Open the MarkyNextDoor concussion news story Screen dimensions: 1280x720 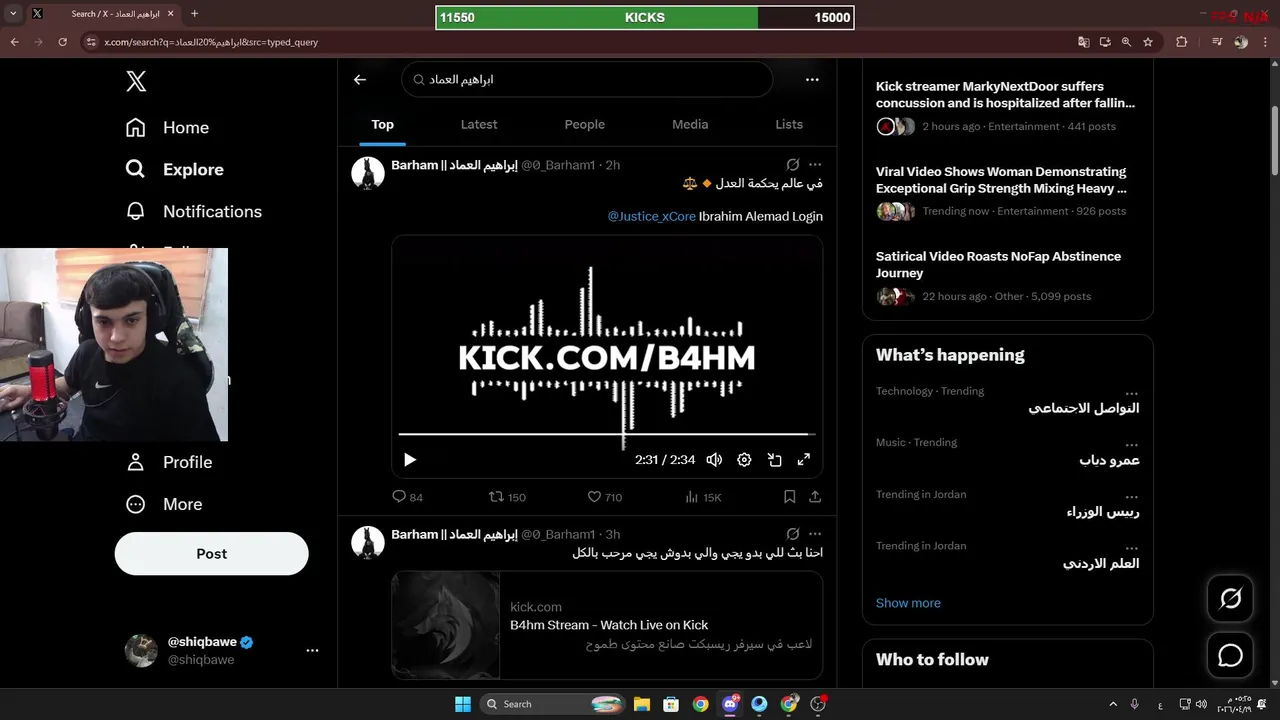[1007, 106]
